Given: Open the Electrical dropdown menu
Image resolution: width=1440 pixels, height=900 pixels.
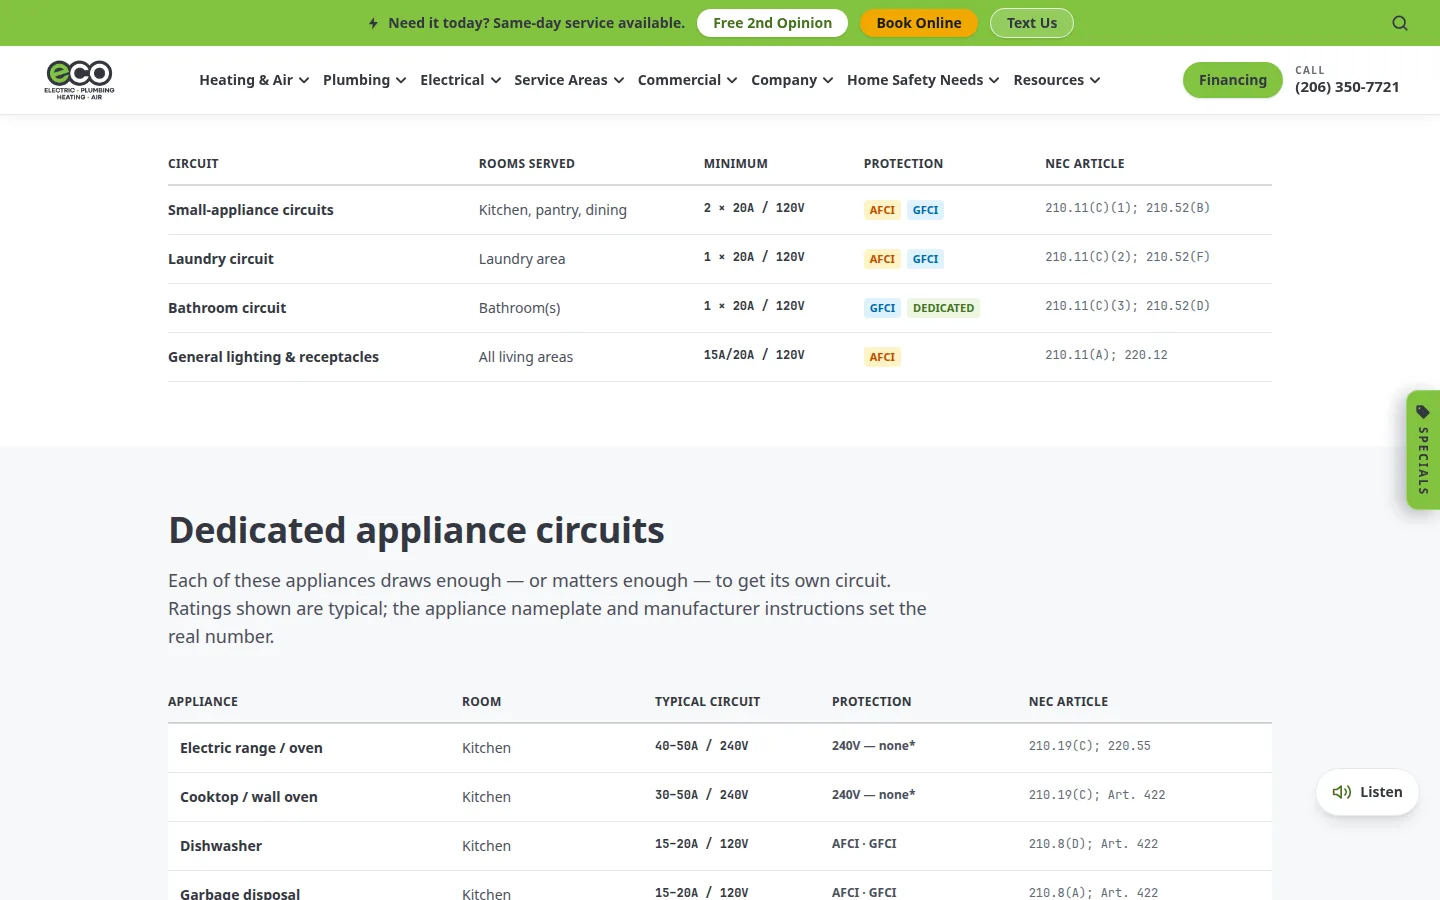Looking at the screenshot, I should click(460, 80).
